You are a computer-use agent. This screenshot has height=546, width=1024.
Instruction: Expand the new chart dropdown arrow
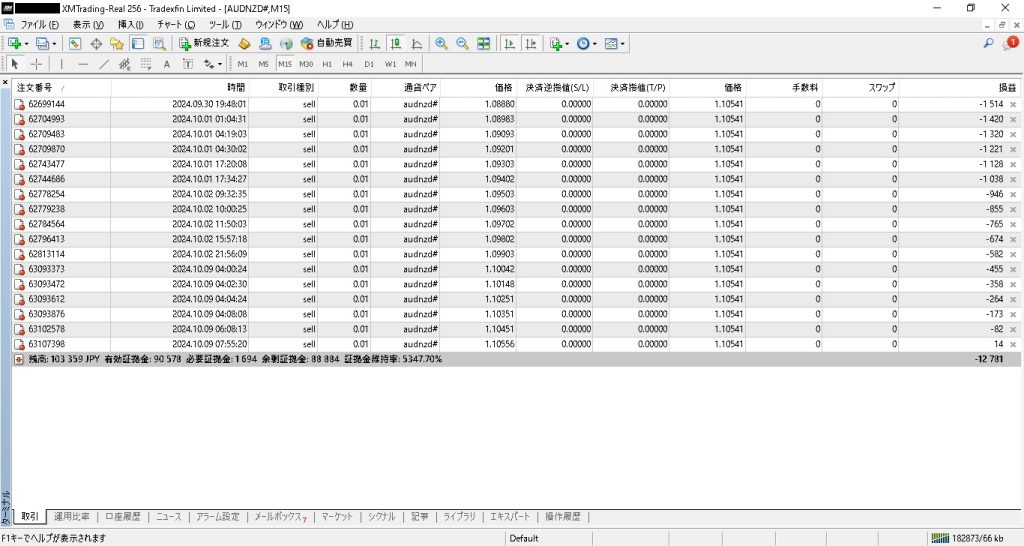(27, 44)
